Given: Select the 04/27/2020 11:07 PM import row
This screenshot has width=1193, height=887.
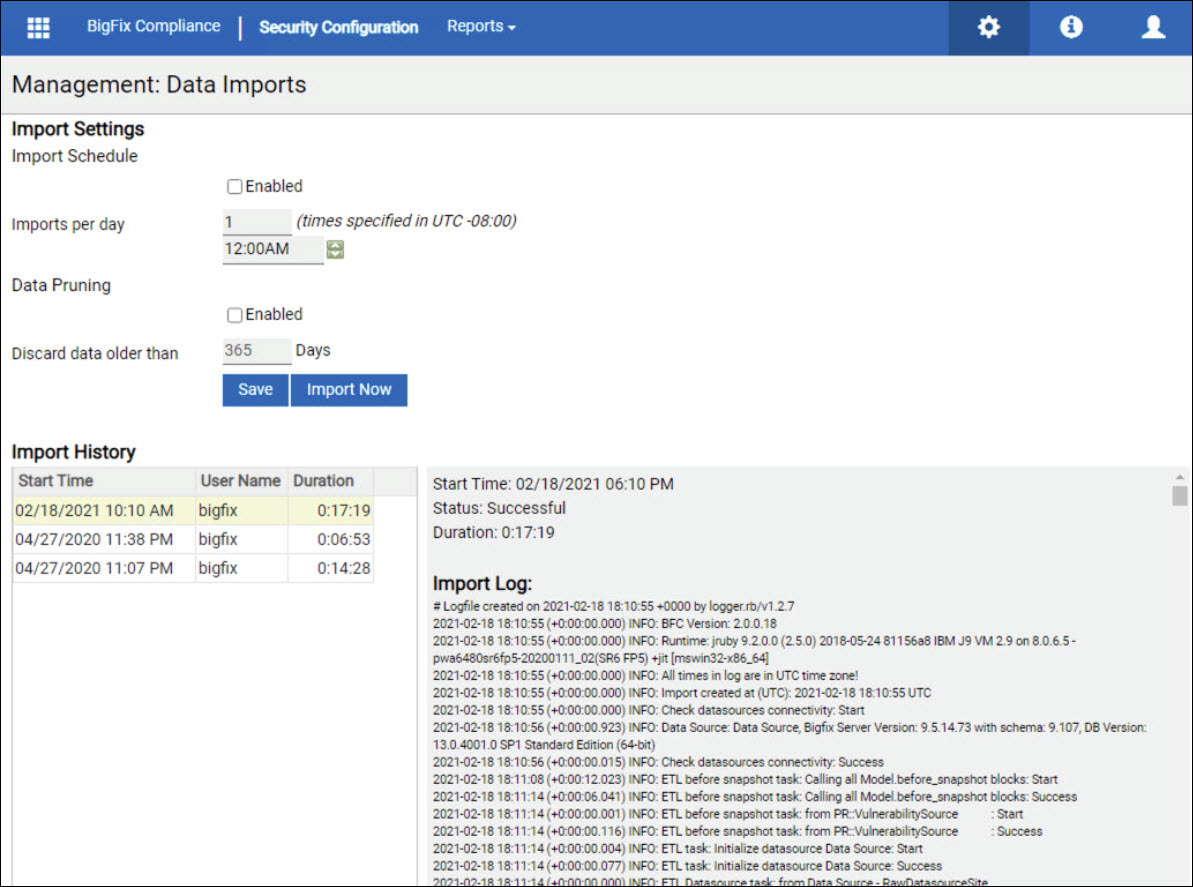Looking at the screenshot, I should (x=95, y=568).
